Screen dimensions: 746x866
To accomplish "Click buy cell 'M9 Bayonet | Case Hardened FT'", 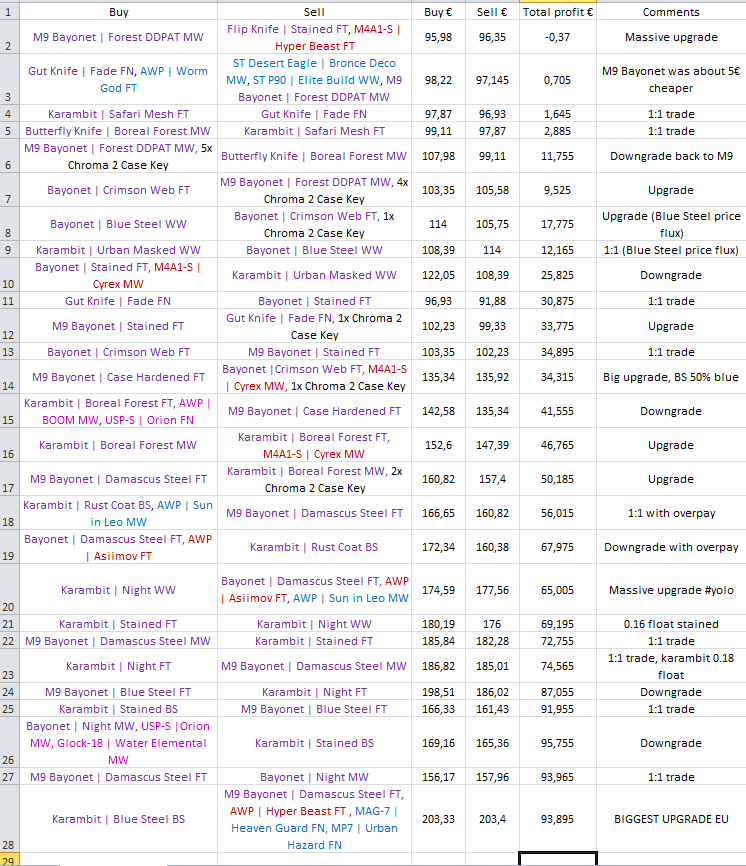I will [x=118, y=377].
